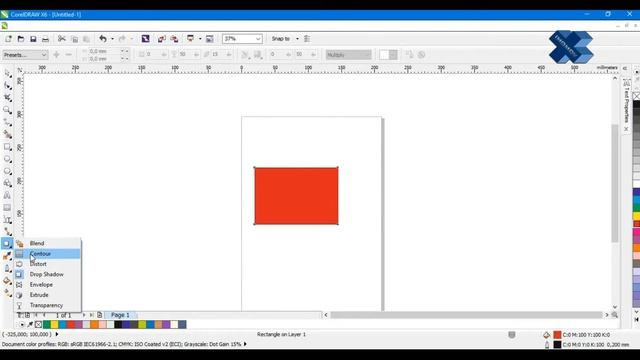Choose Extrude from the effects flyout
Viewport: 640px width, 360px height.
(x=47, y=295)
